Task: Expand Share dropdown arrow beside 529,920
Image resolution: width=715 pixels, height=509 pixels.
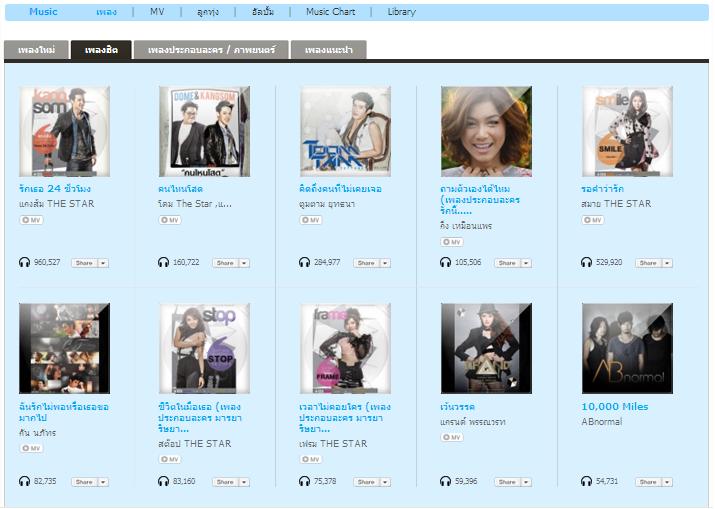Action: coord(667,263)
